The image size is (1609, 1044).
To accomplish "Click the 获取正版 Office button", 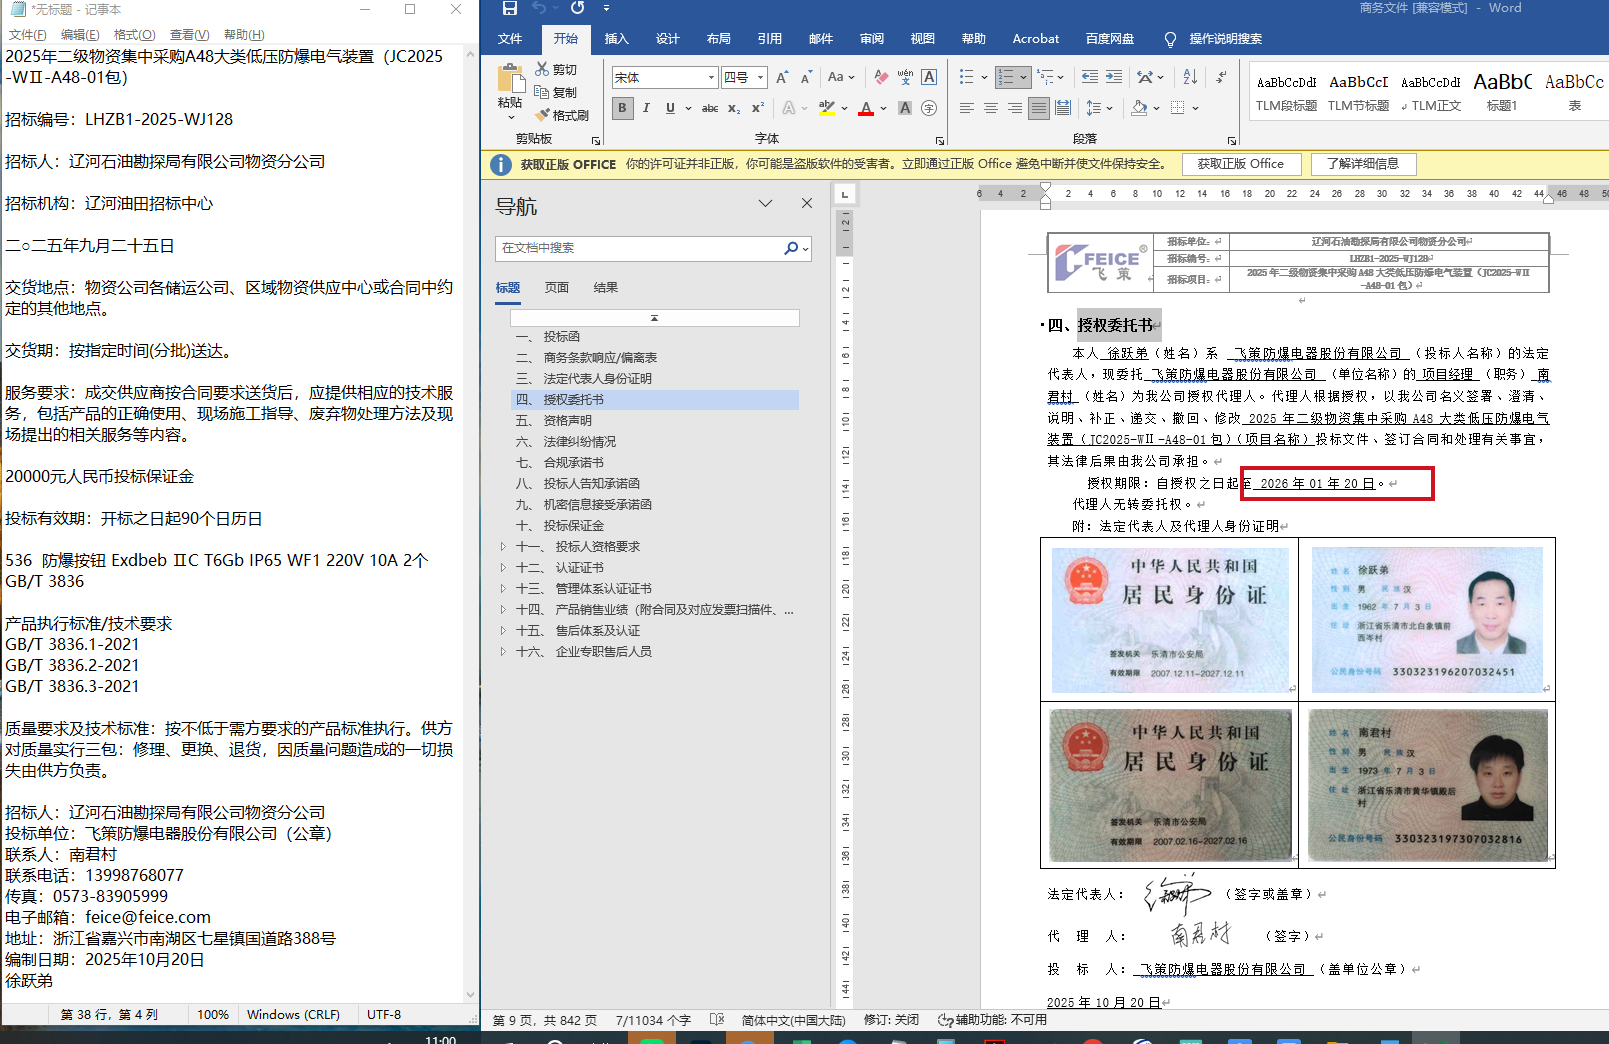I will tap(1240, 164).
